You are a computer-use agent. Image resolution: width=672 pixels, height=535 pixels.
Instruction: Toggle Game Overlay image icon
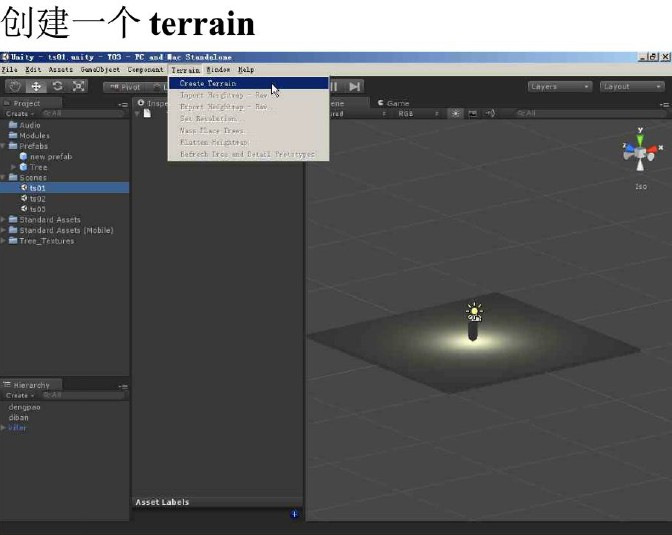coord(472,114)
